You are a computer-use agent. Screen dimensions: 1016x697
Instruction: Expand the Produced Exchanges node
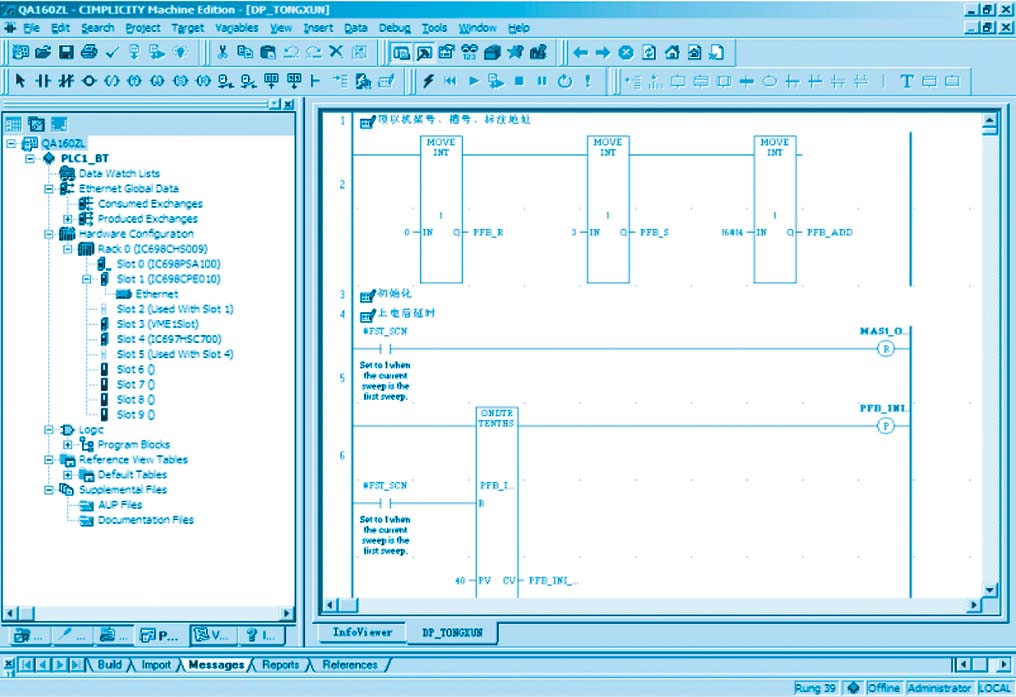coord(67,219)
